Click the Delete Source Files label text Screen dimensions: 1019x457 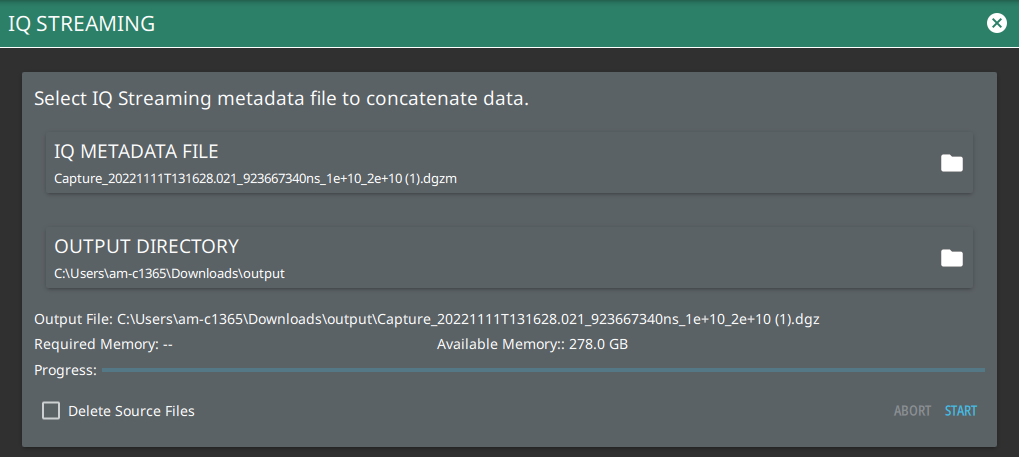(x=131, y=411)
